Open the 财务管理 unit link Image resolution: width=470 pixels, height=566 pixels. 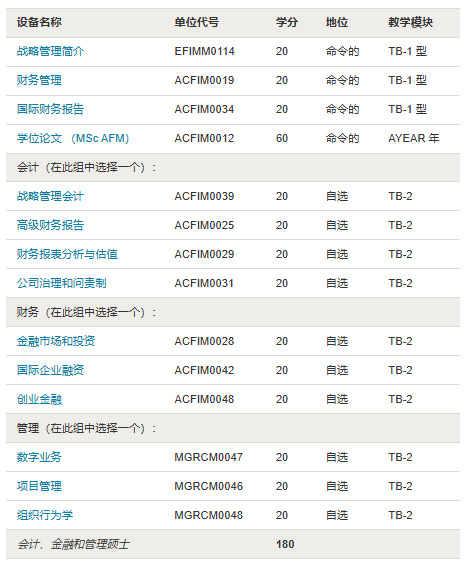click(39, 80)
